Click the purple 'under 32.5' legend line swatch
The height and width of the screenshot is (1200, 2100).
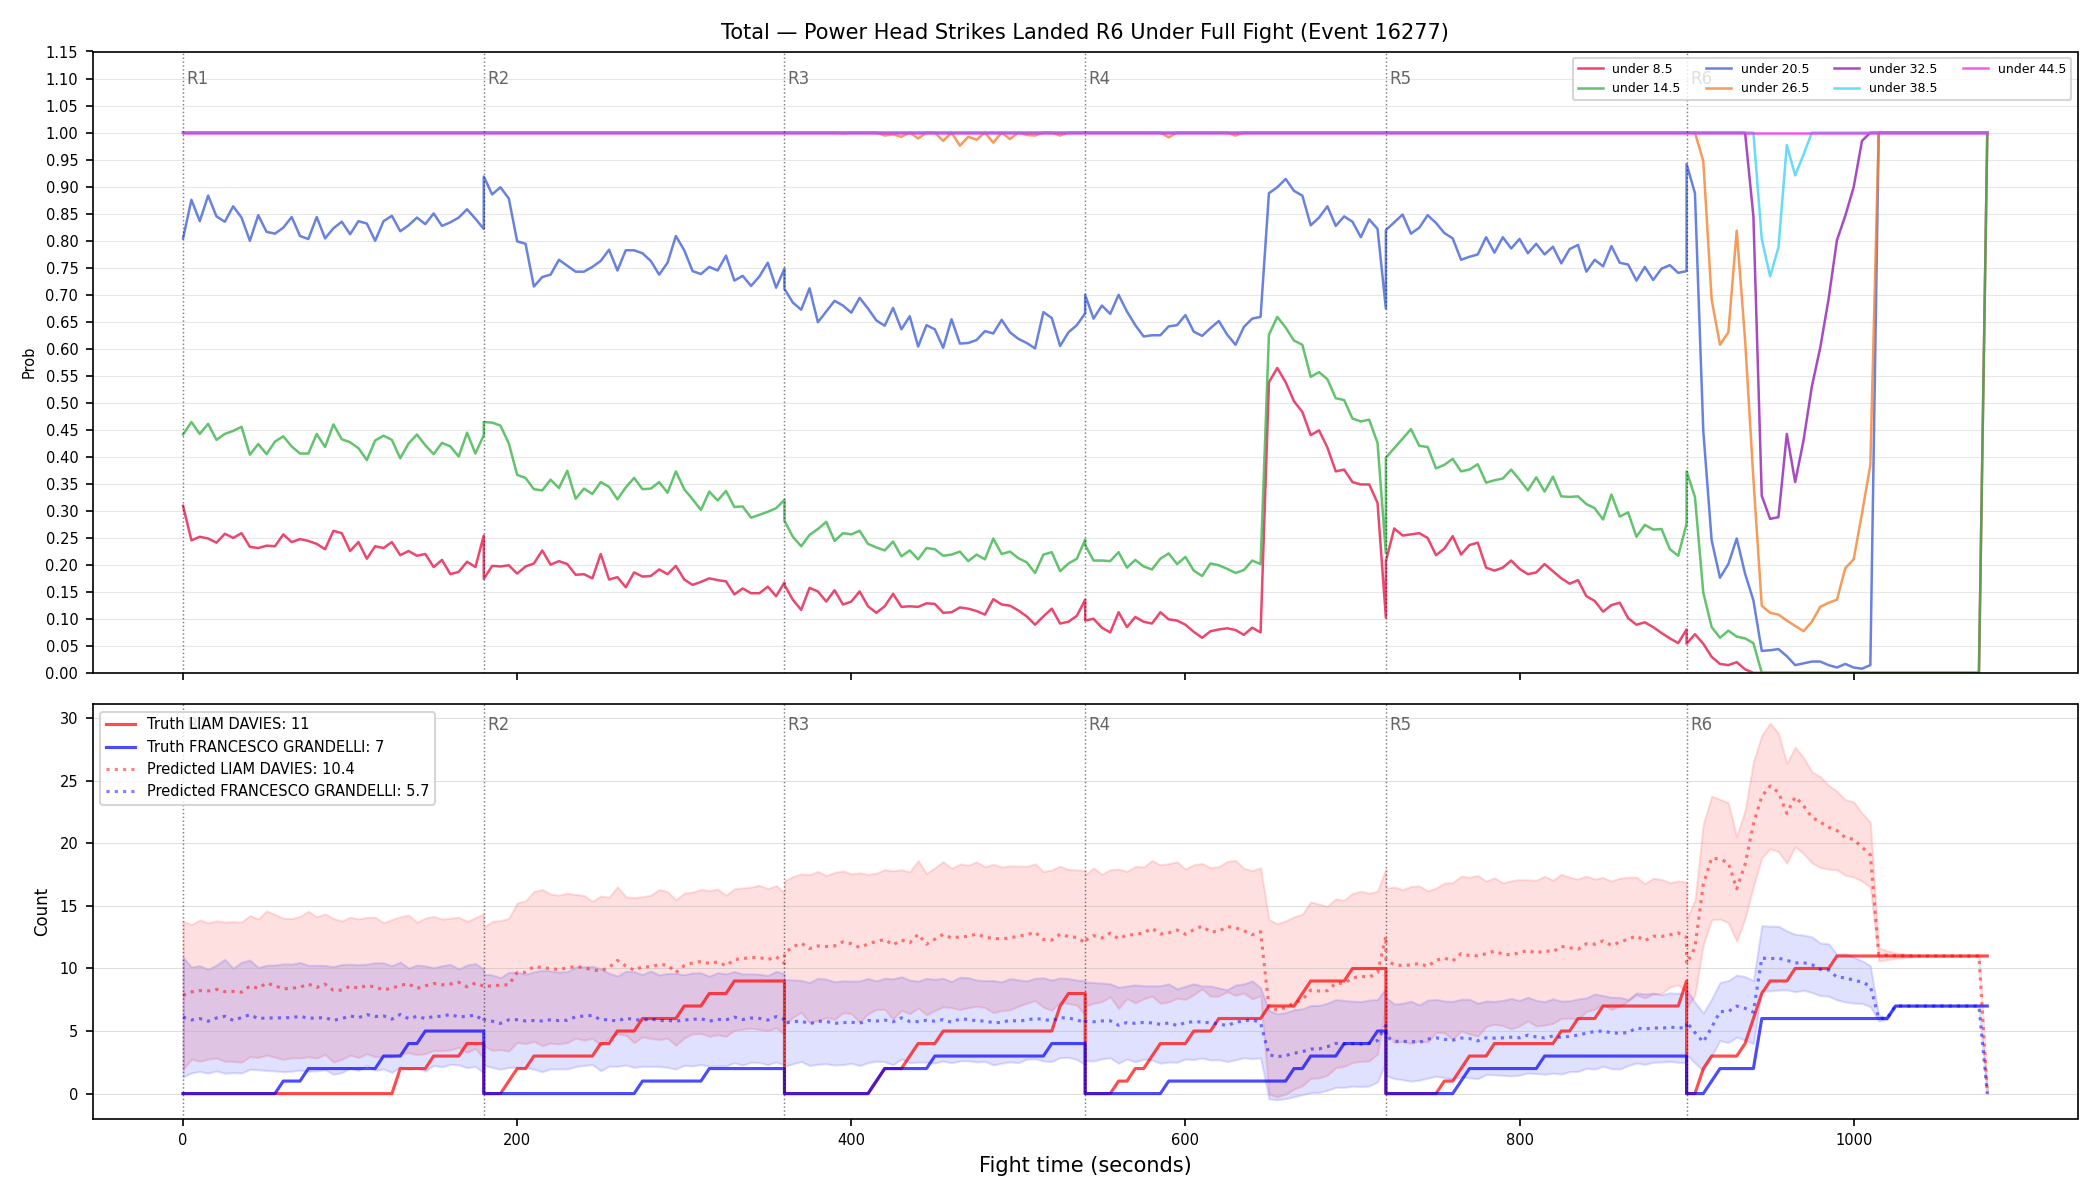pyautogui.click(x=1847, y=69)
